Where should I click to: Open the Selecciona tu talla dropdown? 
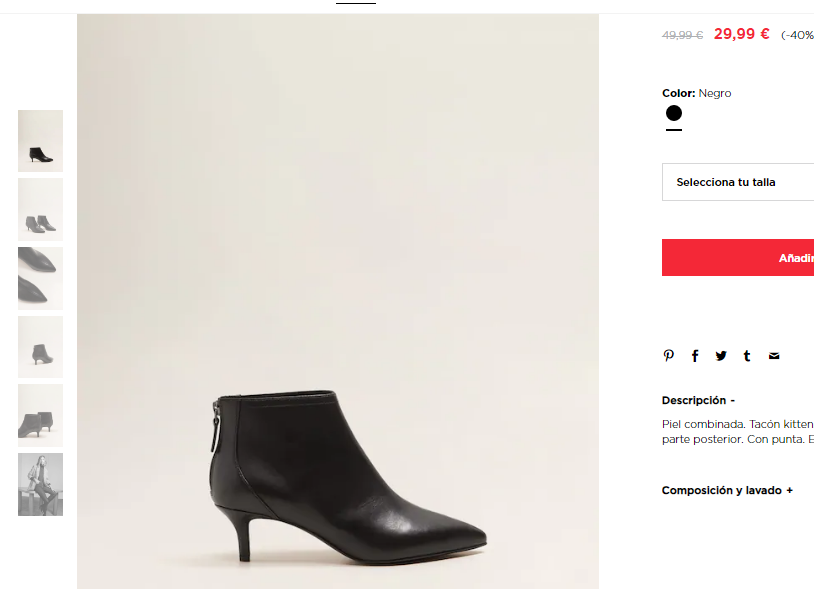click(738, 182)
